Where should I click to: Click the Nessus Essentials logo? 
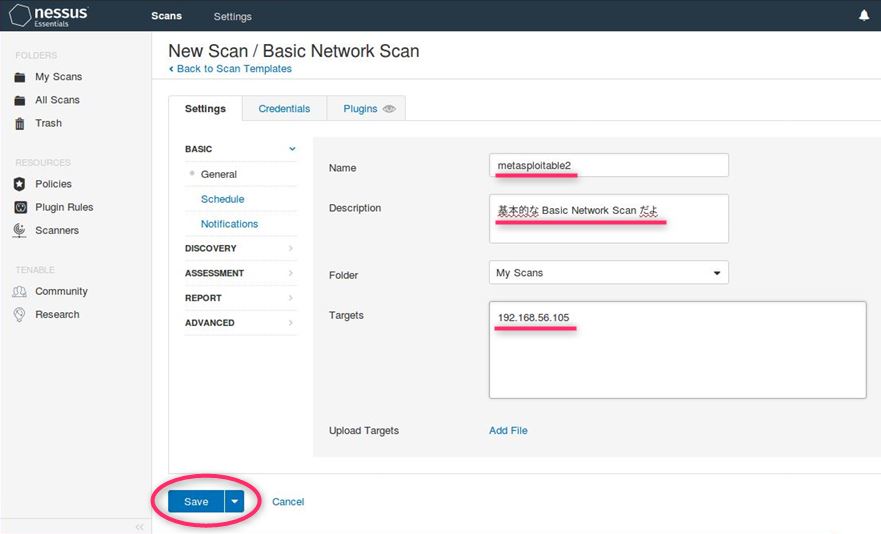(49, 15)
